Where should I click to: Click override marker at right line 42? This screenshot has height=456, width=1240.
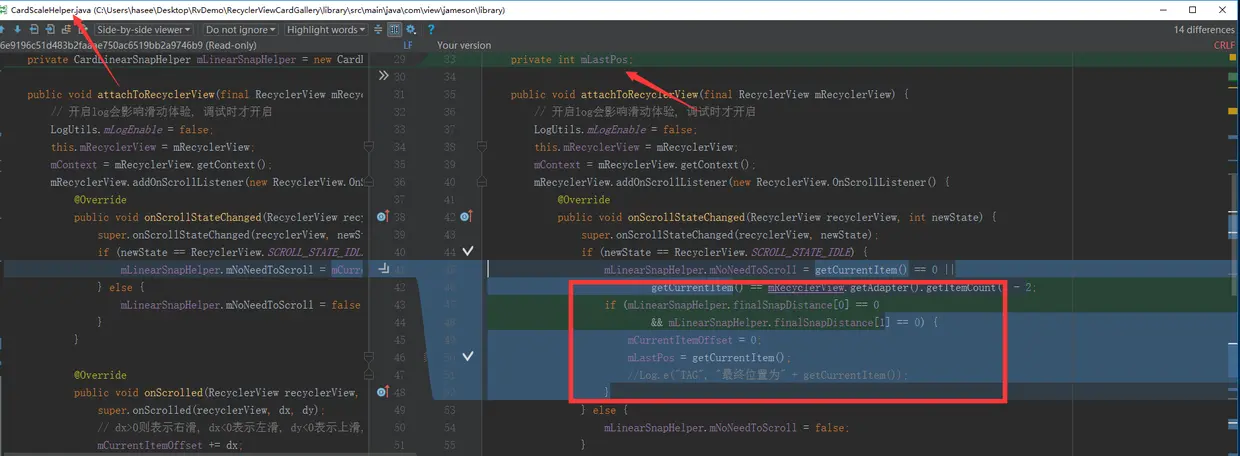(467, 217)
